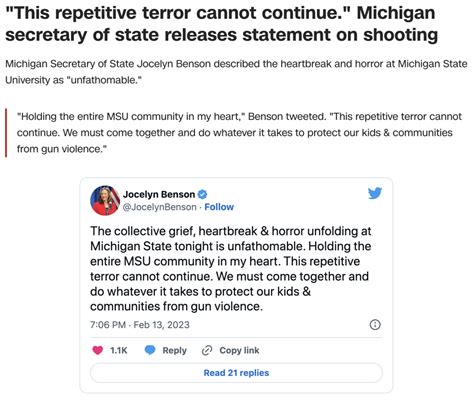Click the blue verified badge icon
This screenshot has width=474, height=401.
tap(203, 194)
